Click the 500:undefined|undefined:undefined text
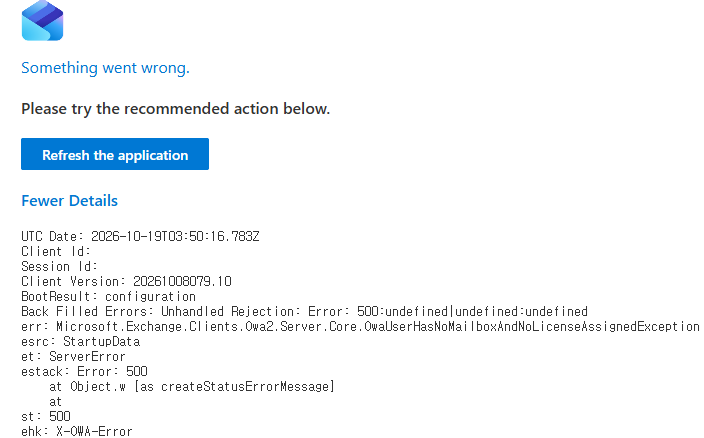Screen dimensions: 704x438 coord(472,311)
